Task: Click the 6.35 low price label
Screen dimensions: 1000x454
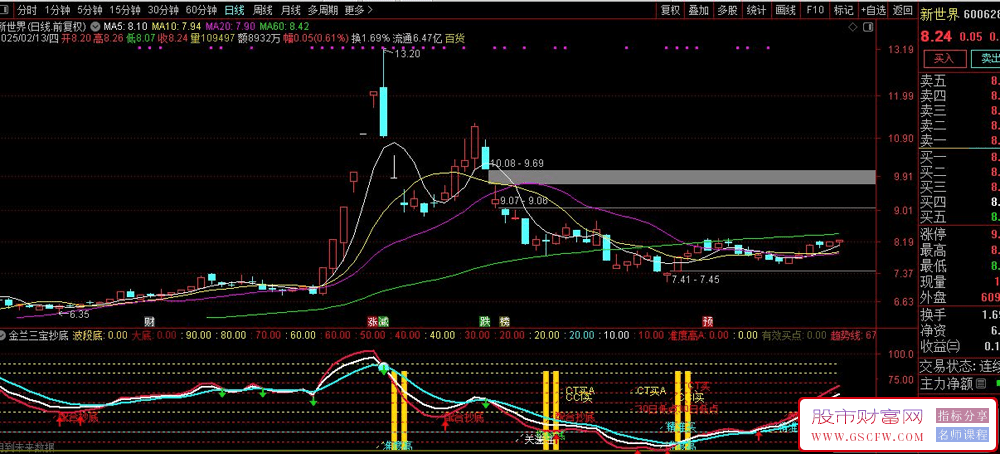Action: [79, 314]
